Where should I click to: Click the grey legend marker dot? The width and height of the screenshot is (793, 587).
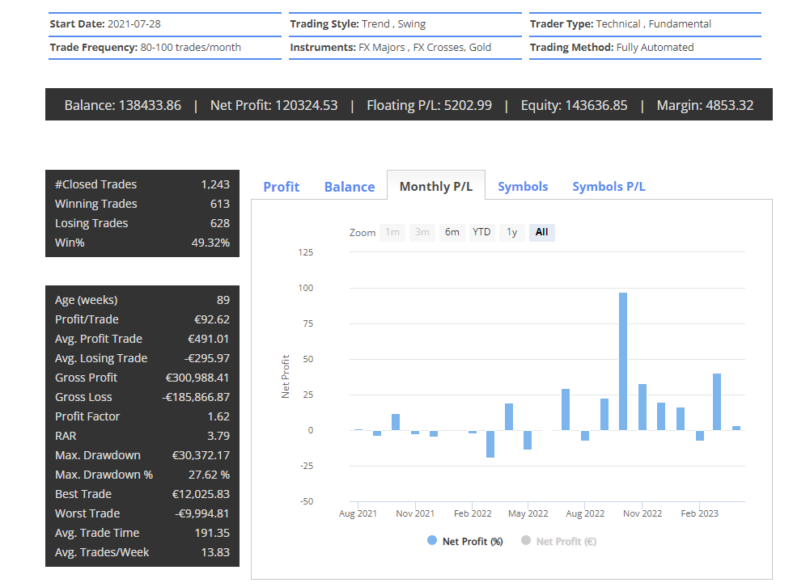527,541
